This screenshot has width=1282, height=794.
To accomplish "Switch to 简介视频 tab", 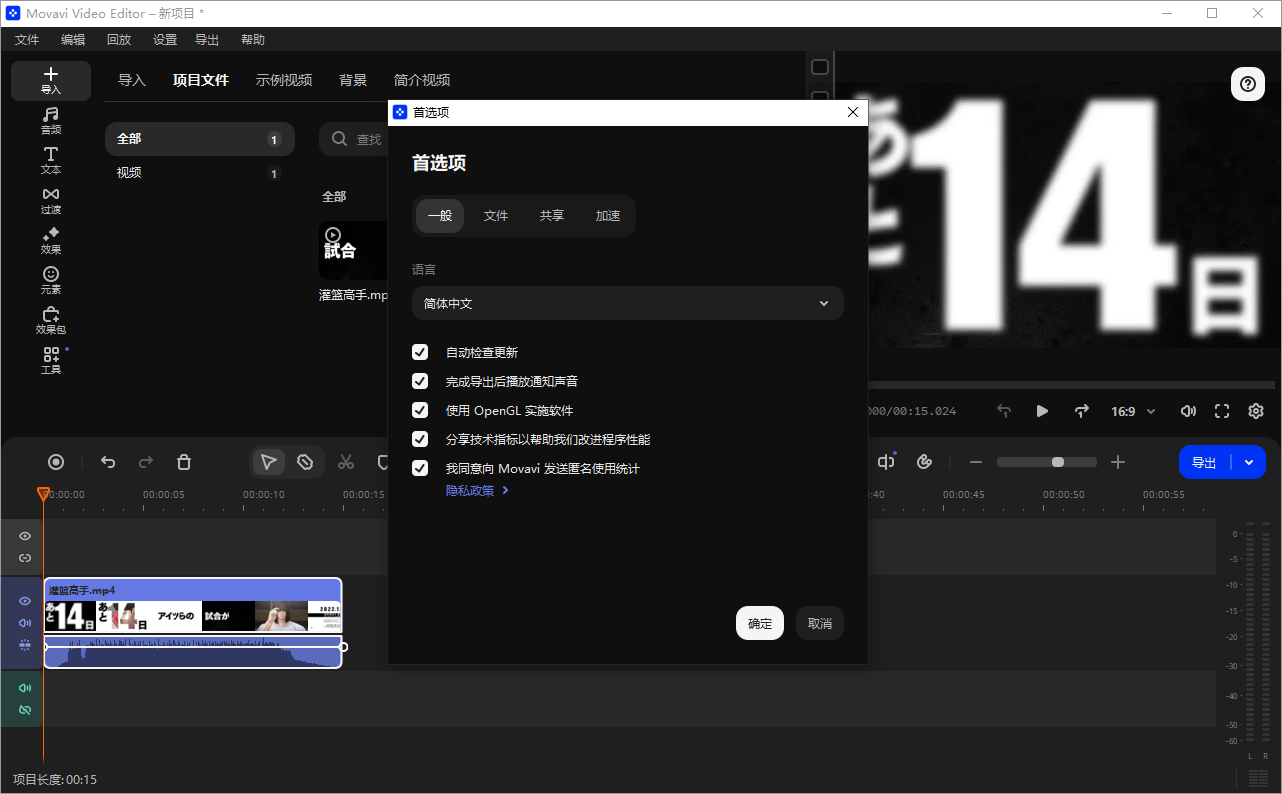I will pos(422,80).
